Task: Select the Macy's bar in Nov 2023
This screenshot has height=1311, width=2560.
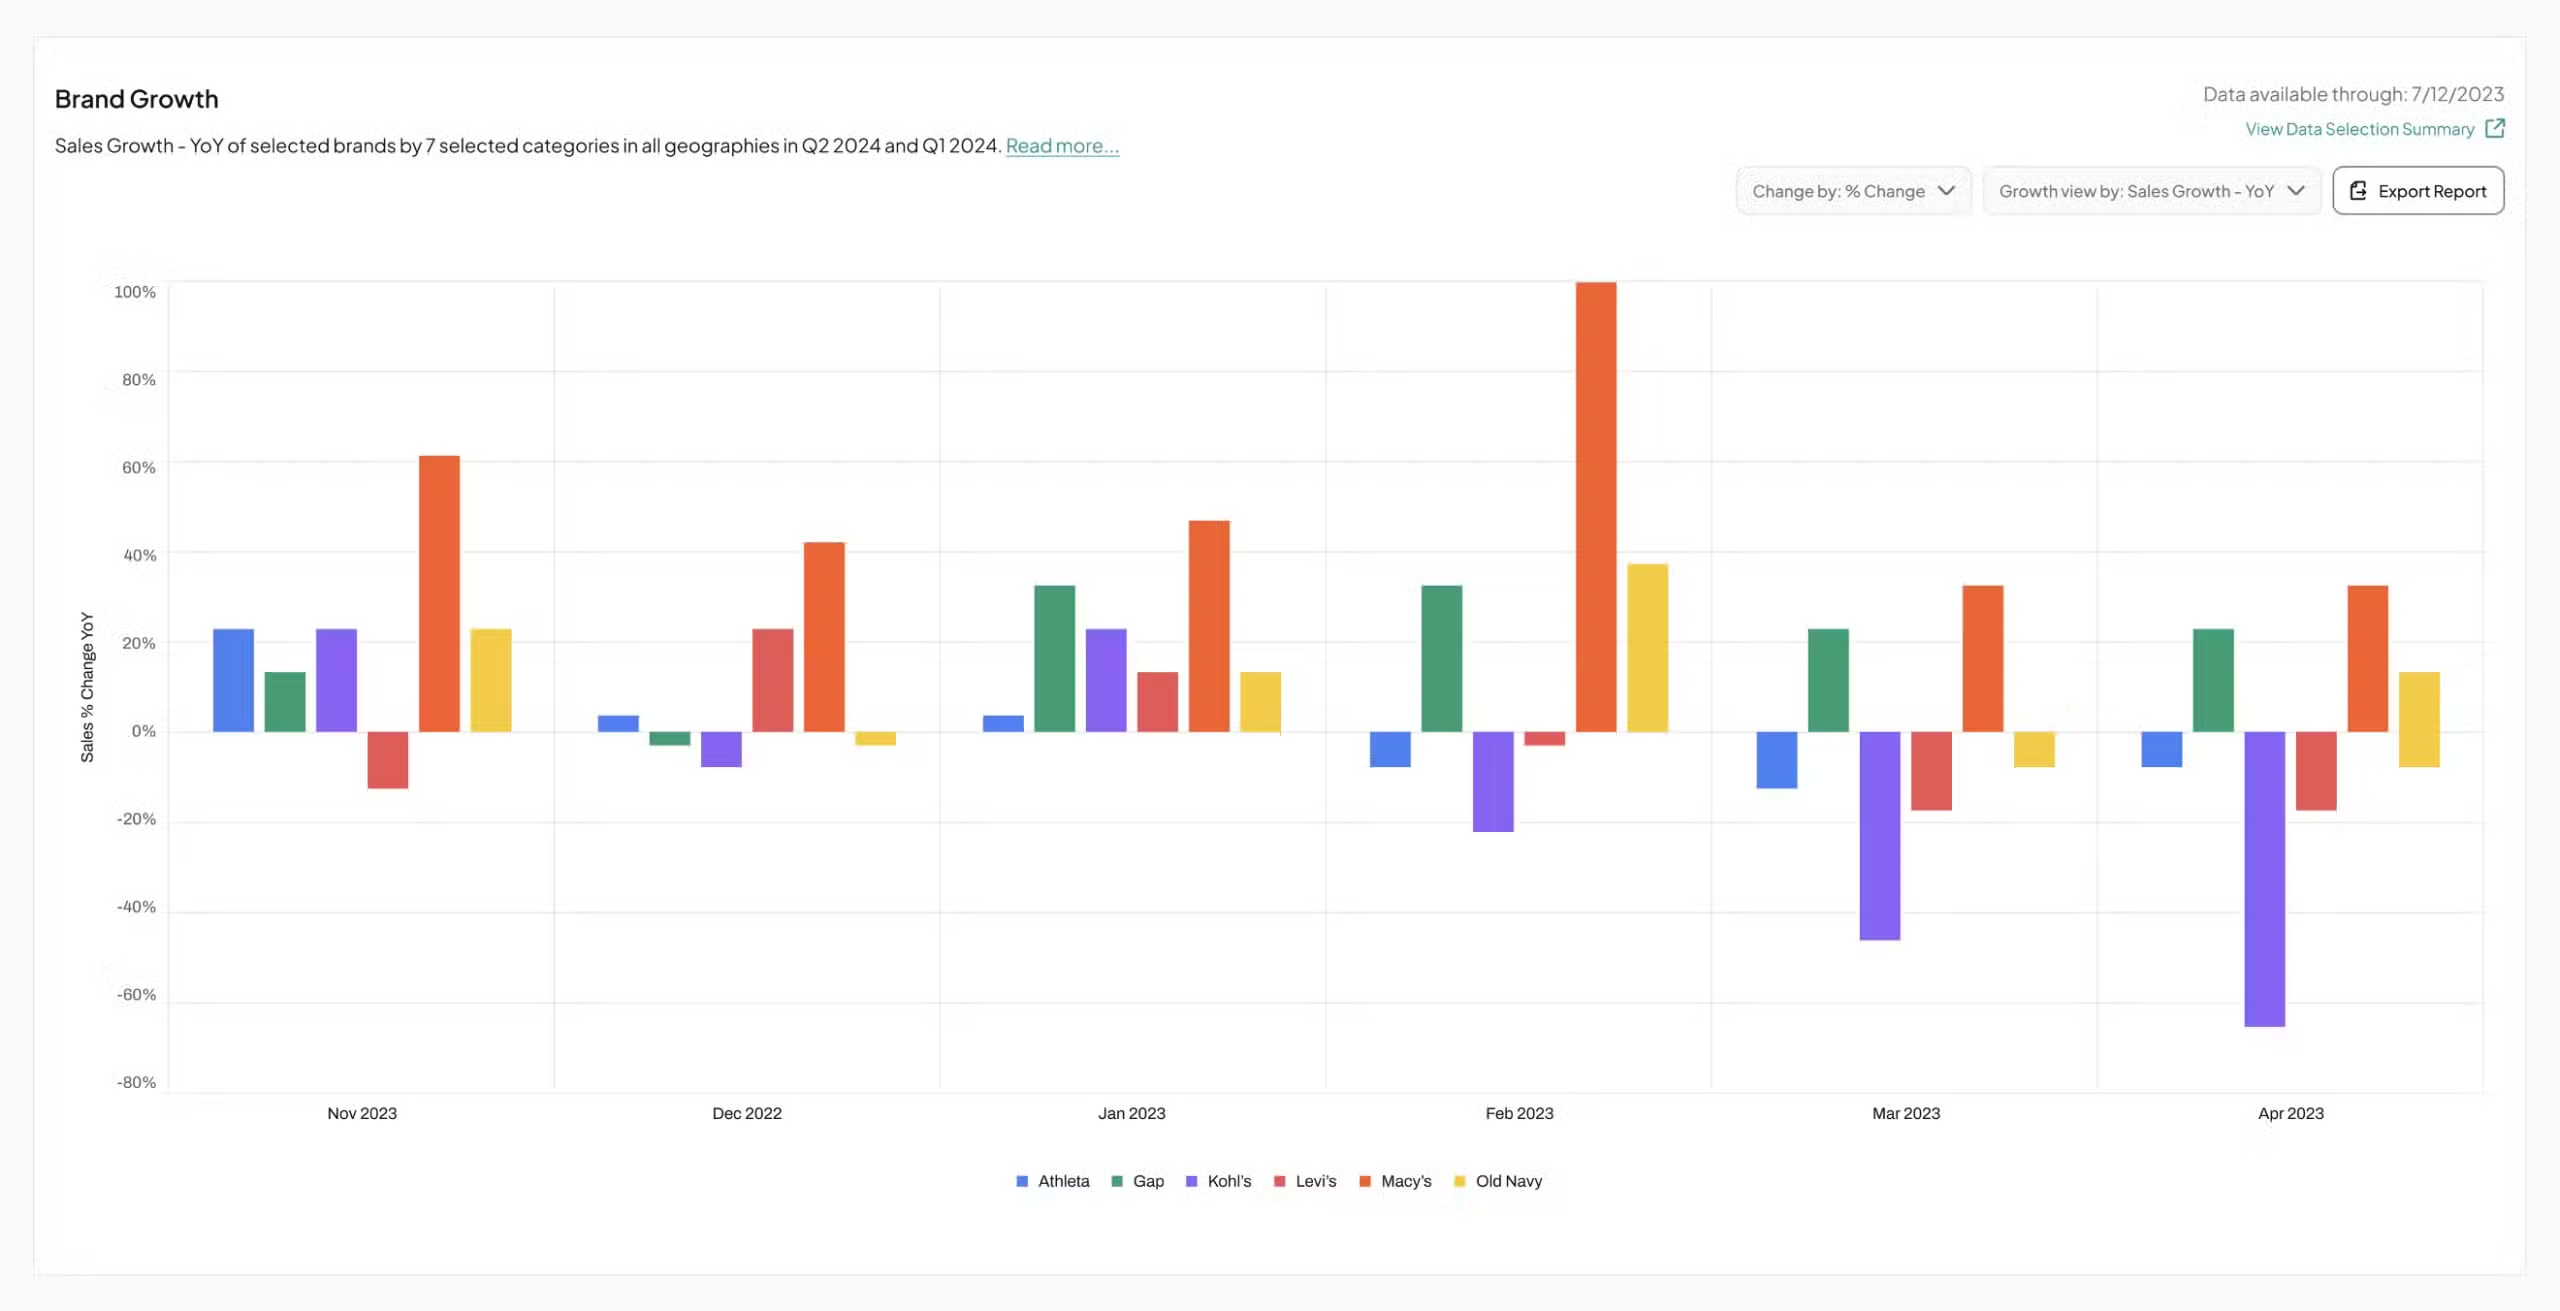Action: 439,594
